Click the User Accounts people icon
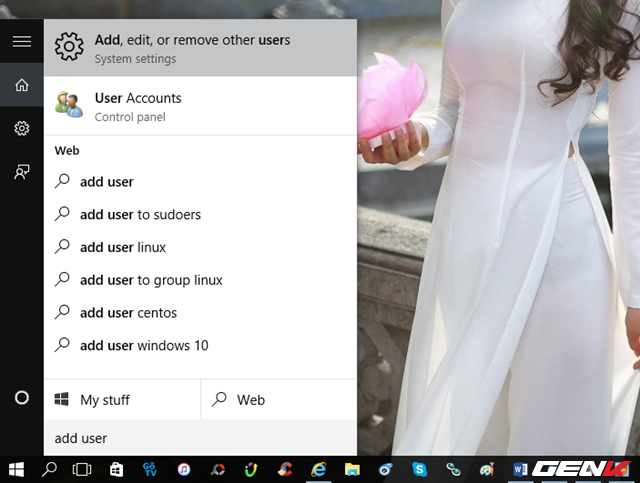640x483 pixels. pyautogui.click(x=69, y=105)
